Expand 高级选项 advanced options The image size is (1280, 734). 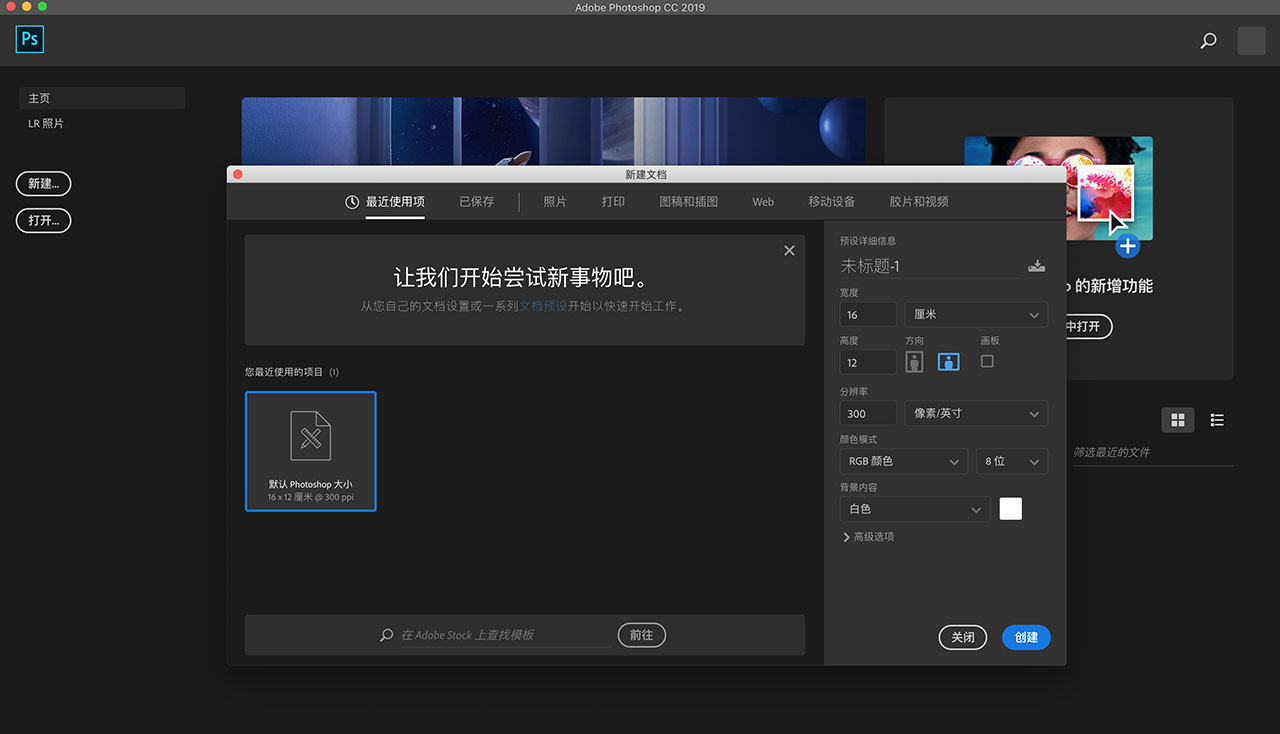click(869, 537)
